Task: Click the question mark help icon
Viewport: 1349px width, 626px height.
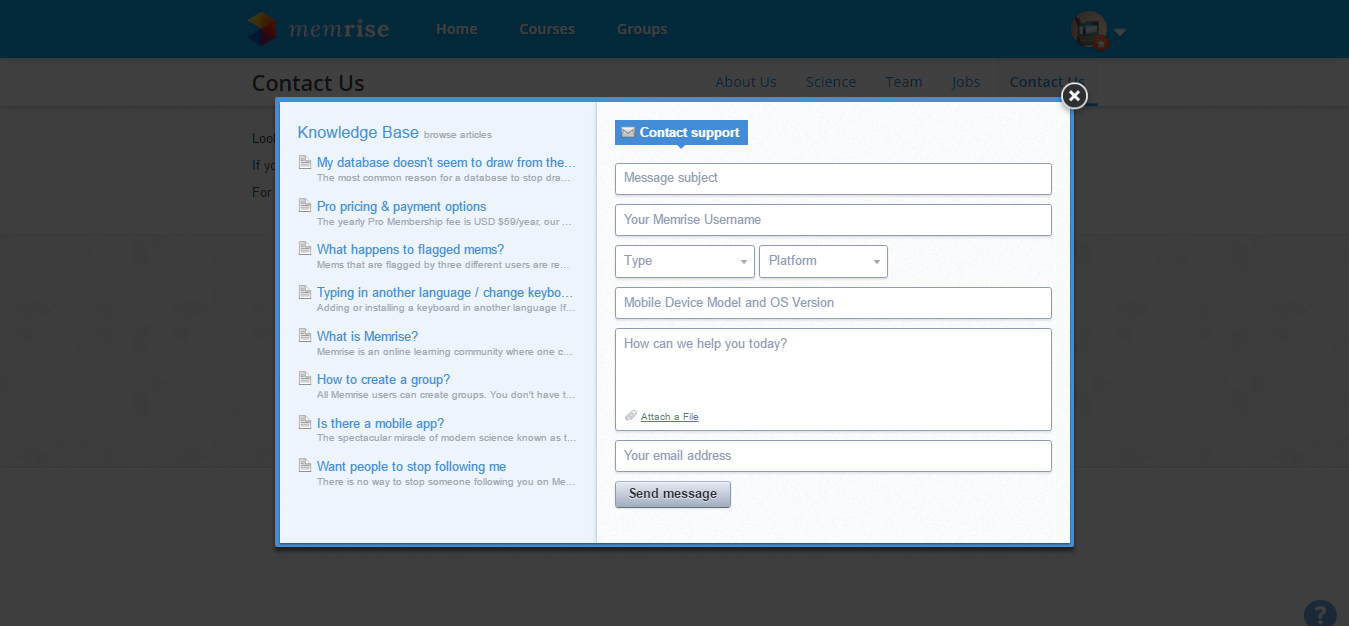Action: click(1320, 613)
